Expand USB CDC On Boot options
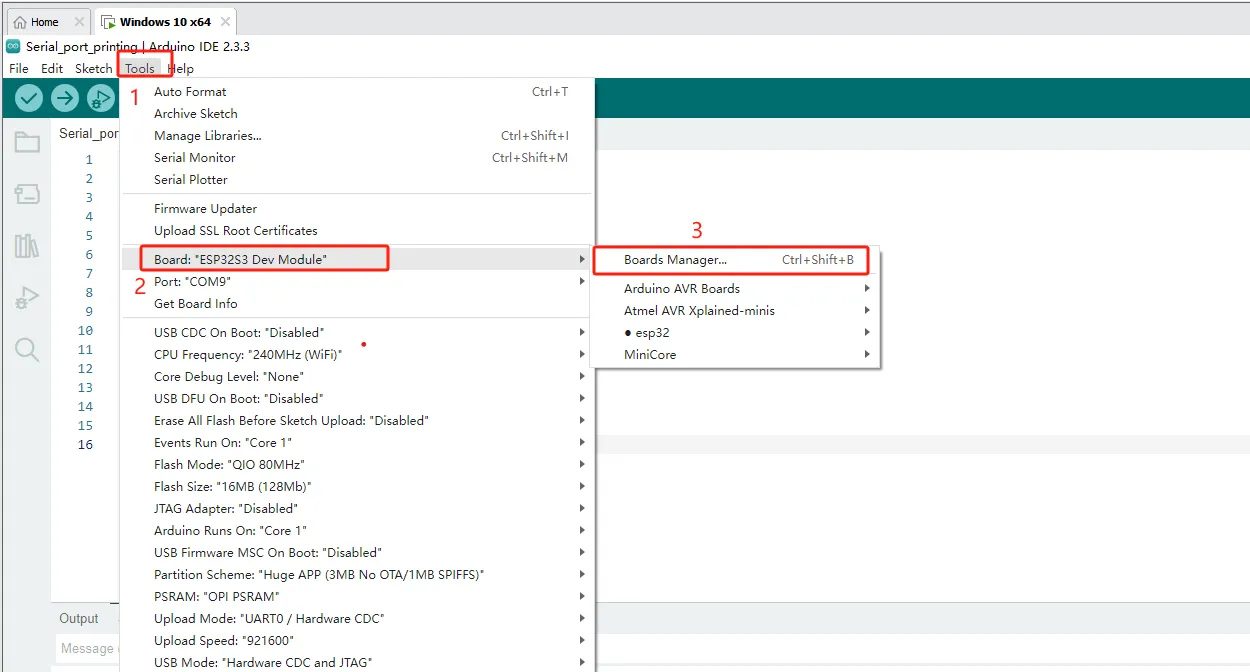 (x=357, y=332)
